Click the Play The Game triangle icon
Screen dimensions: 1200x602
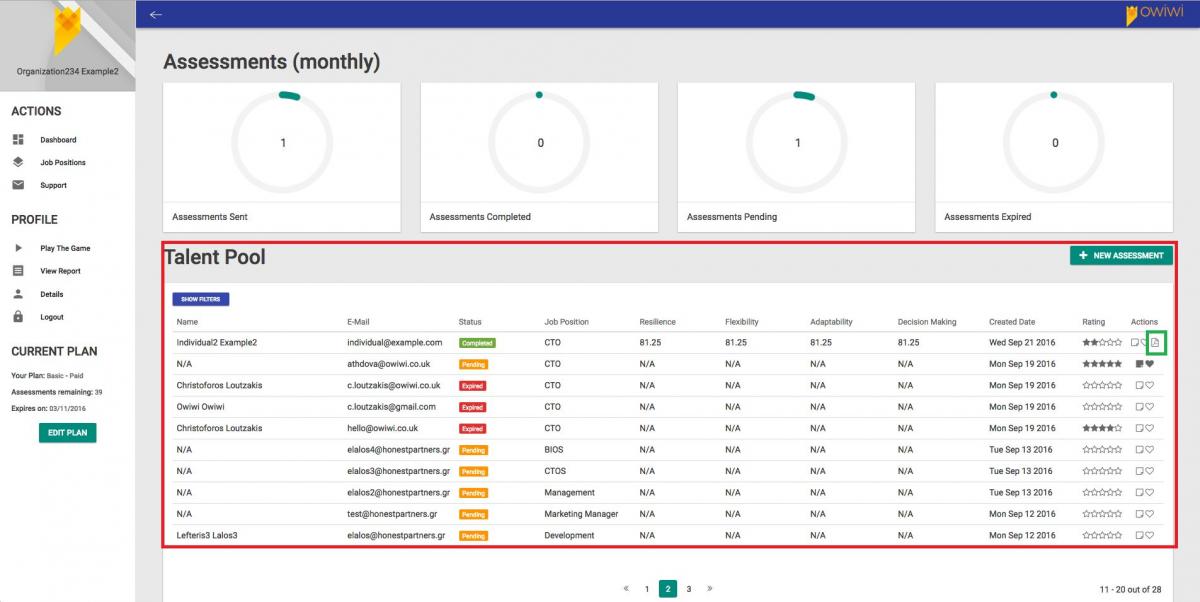(18, 248)
